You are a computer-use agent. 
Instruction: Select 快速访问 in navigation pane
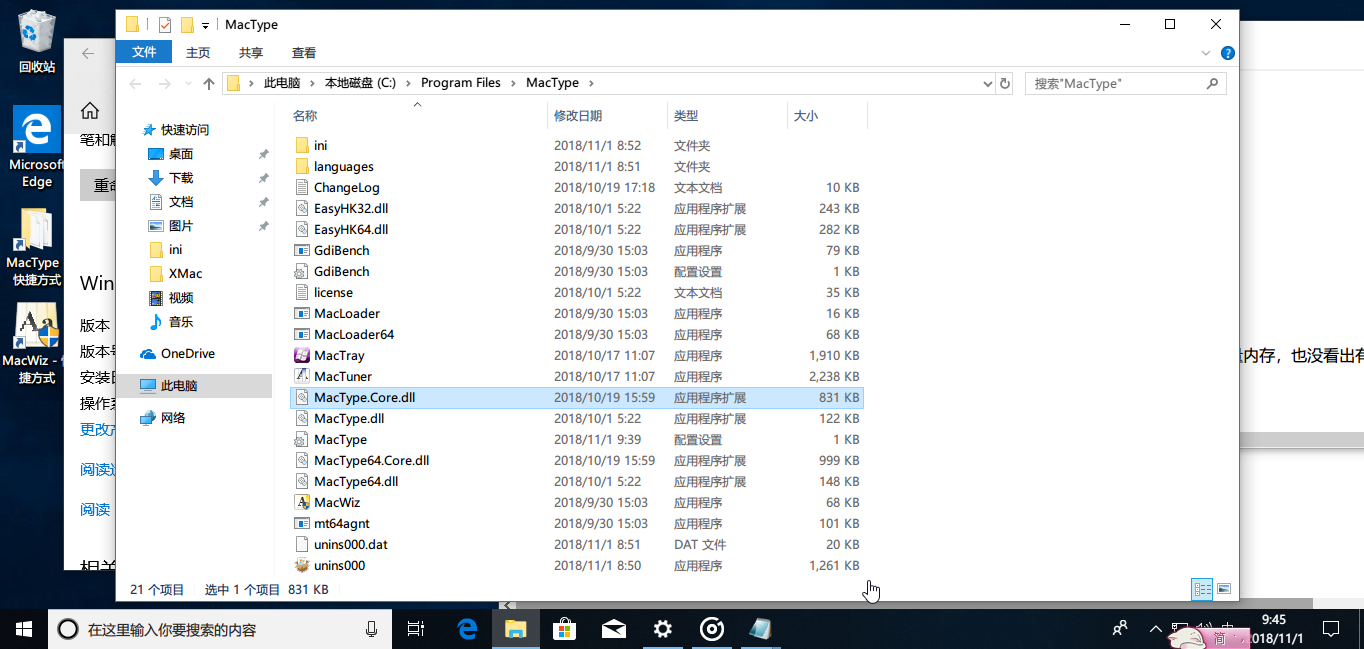click(x=185, y=130)
